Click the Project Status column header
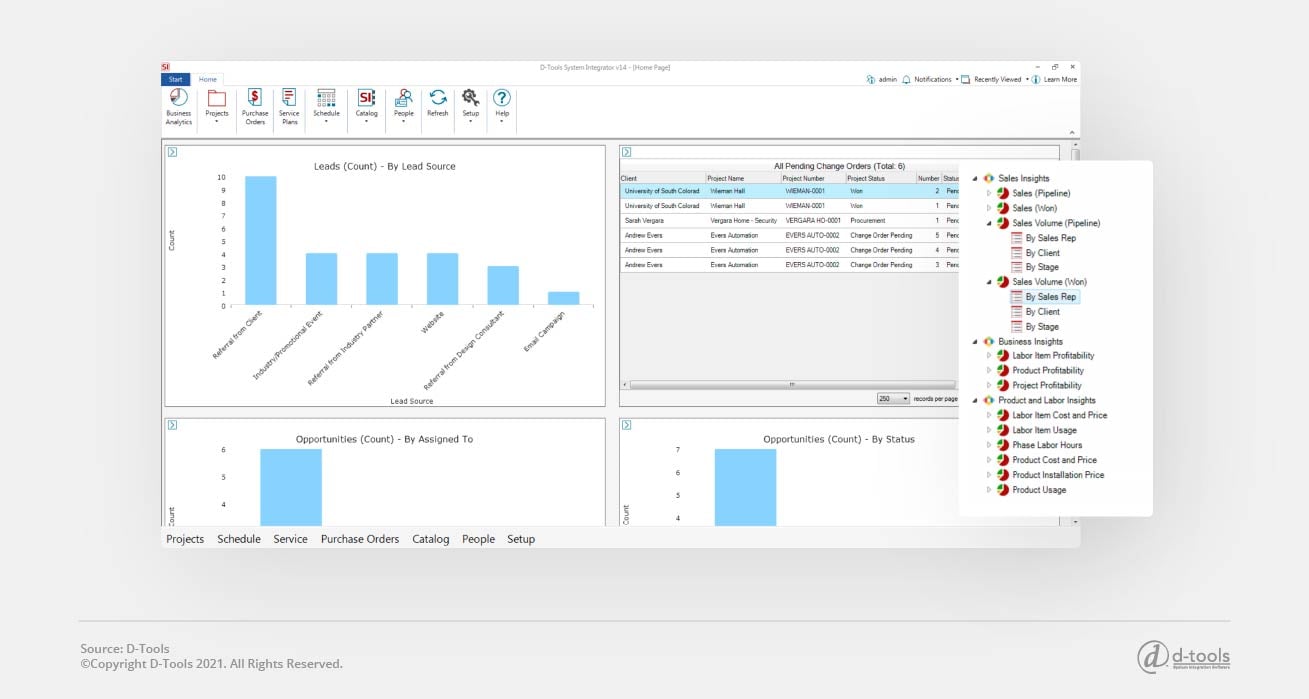This screenshot has height=699, width=1309. point(881,178)
